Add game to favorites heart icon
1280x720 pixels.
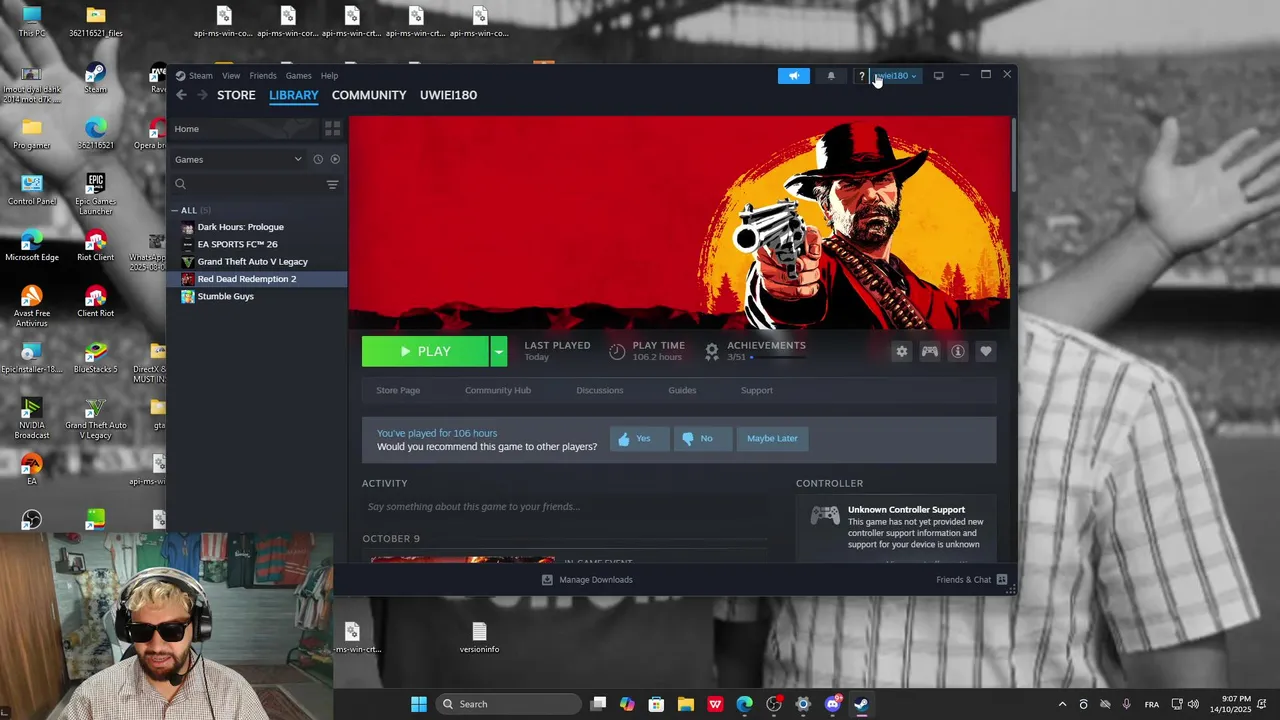[986, 351]
